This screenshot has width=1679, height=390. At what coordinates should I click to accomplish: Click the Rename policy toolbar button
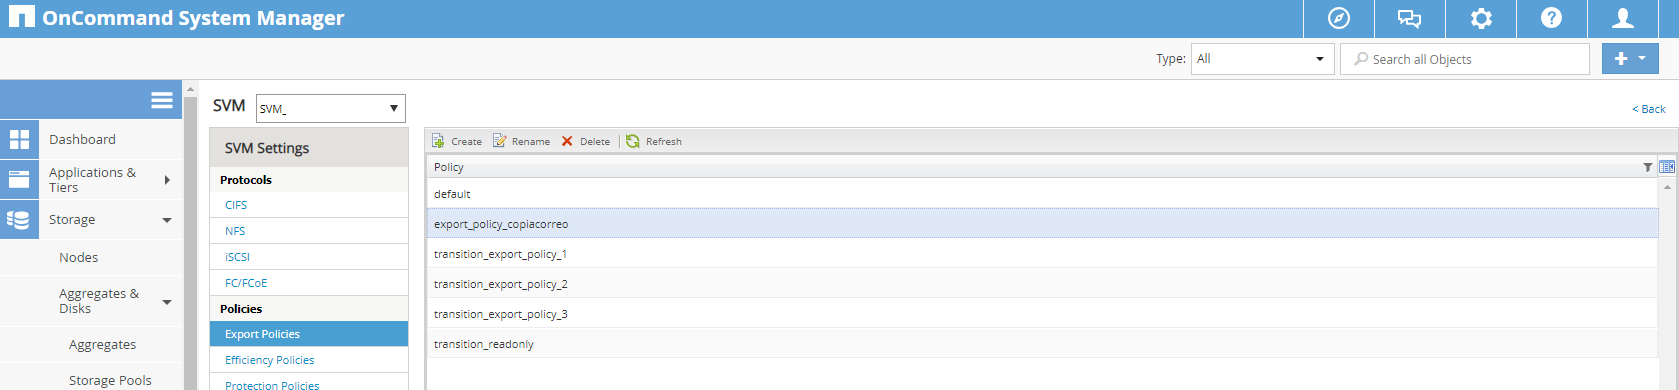(521, 141)
